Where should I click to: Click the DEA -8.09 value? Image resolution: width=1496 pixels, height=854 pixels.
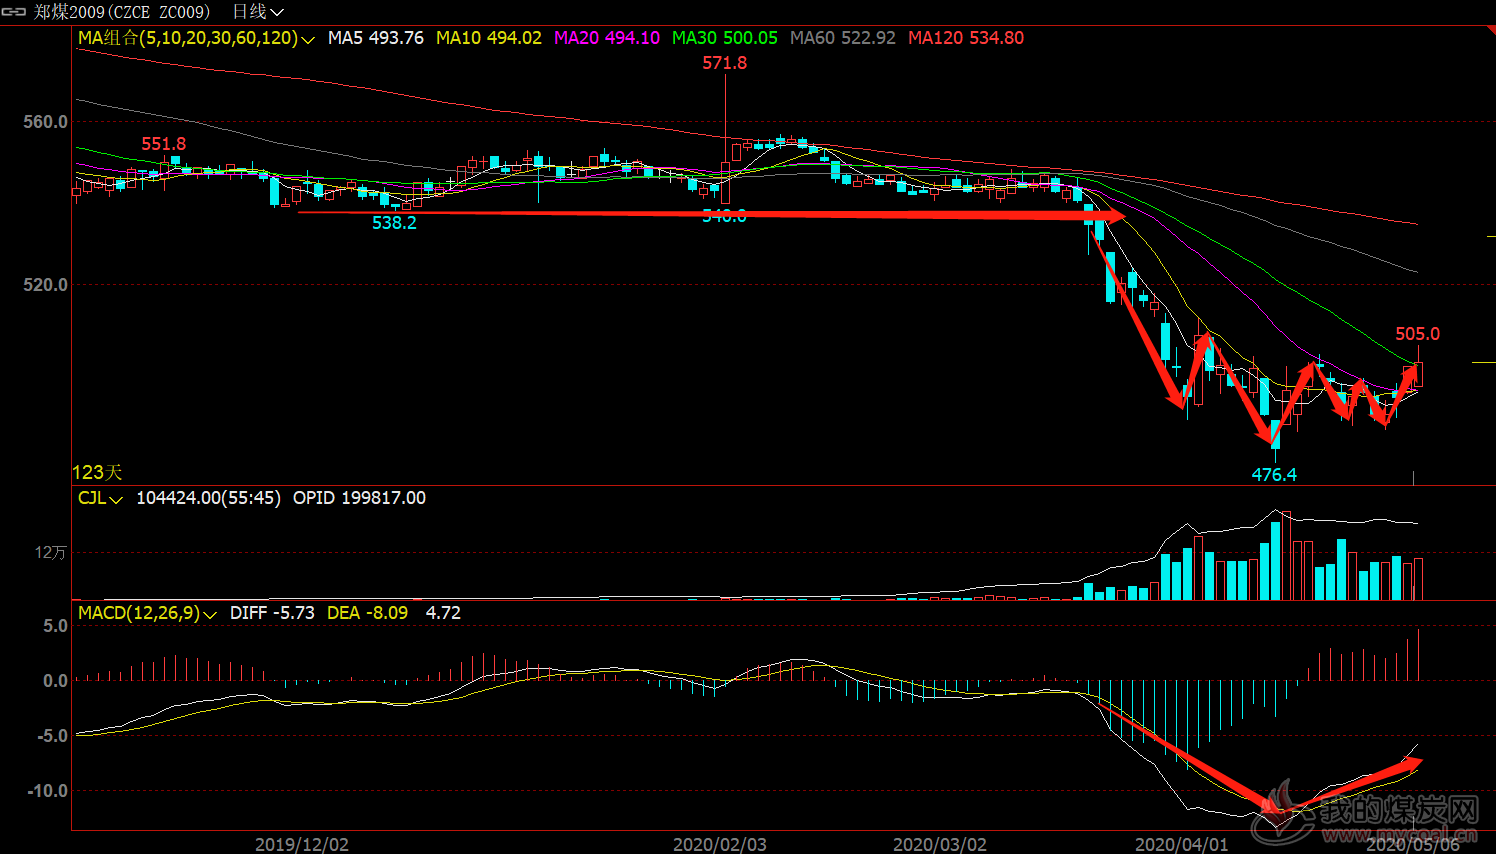tap(367, 613)
